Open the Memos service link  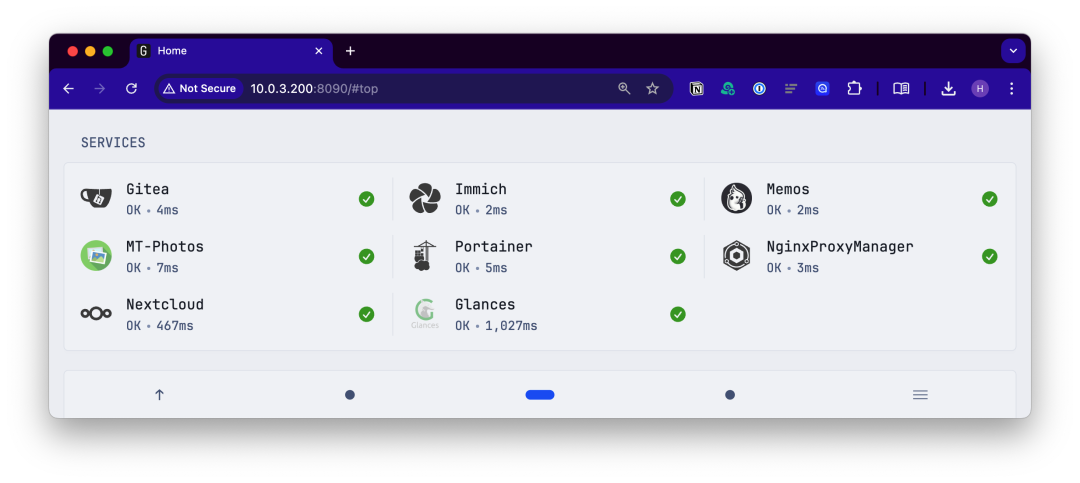(788, 189)
